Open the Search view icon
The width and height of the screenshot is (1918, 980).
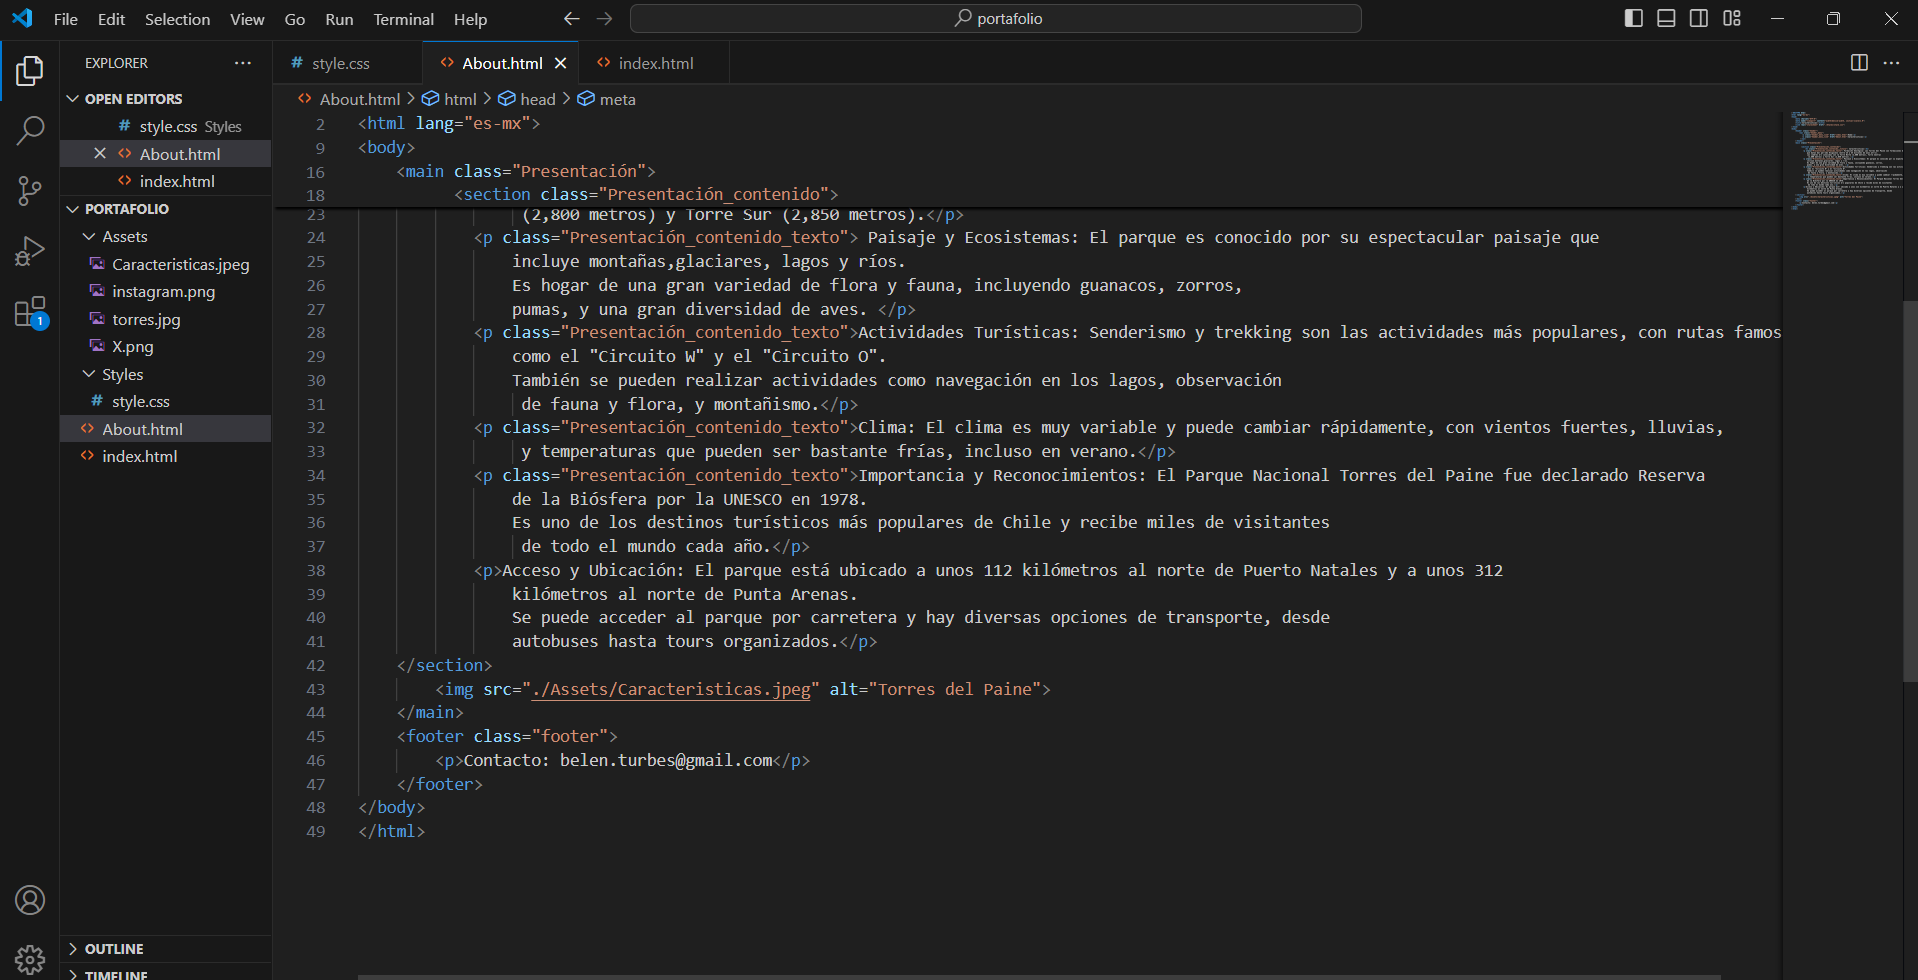click(x=30, y=130)
